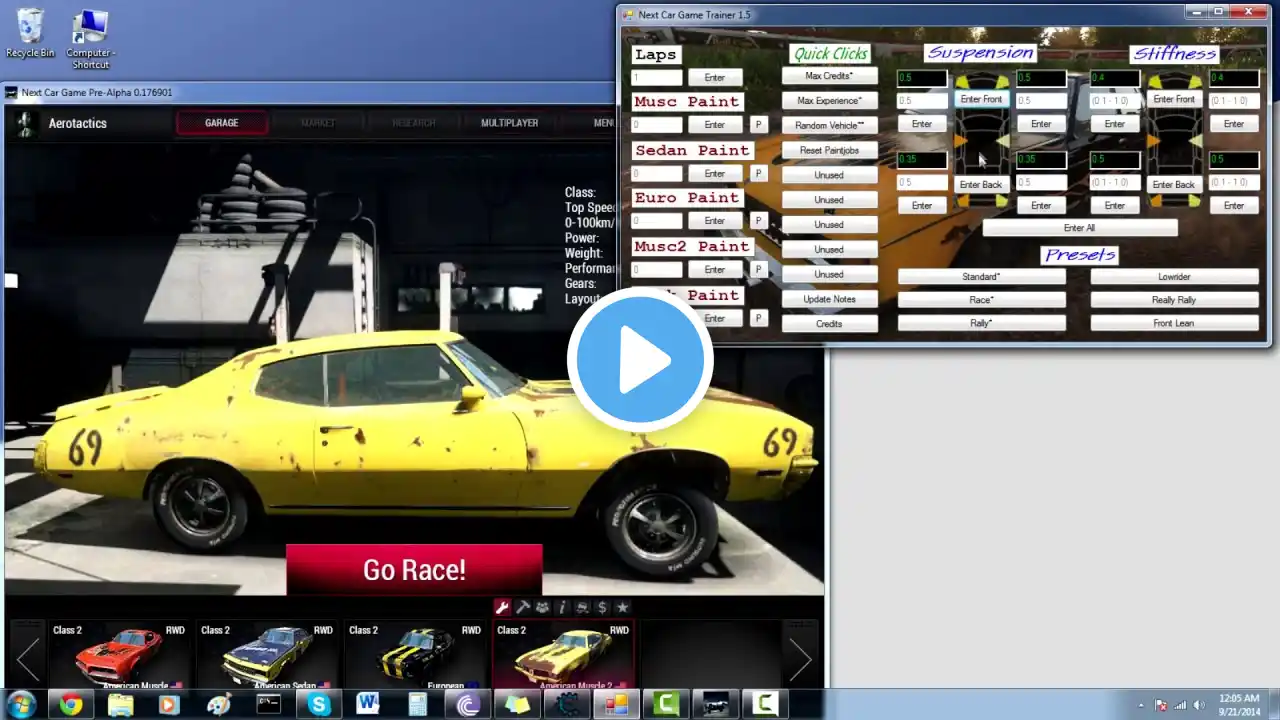Select the black European car thumbnail
Viewport: 1280px width, 720px height.
415,656
